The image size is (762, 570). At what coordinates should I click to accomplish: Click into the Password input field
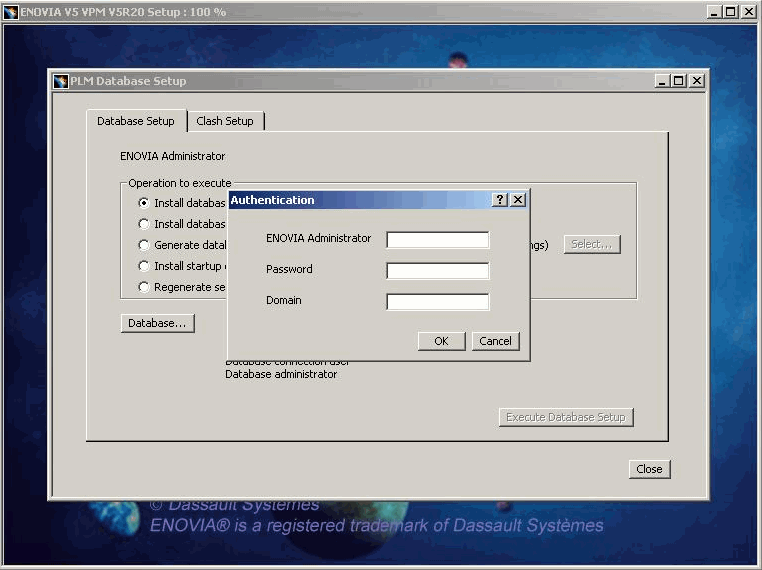438,271
